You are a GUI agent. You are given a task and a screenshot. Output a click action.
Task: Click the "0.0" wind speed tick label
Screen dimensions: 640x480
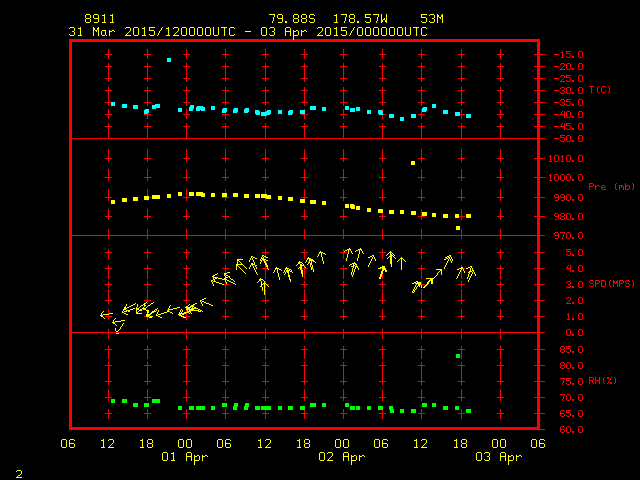pos(574,333)
